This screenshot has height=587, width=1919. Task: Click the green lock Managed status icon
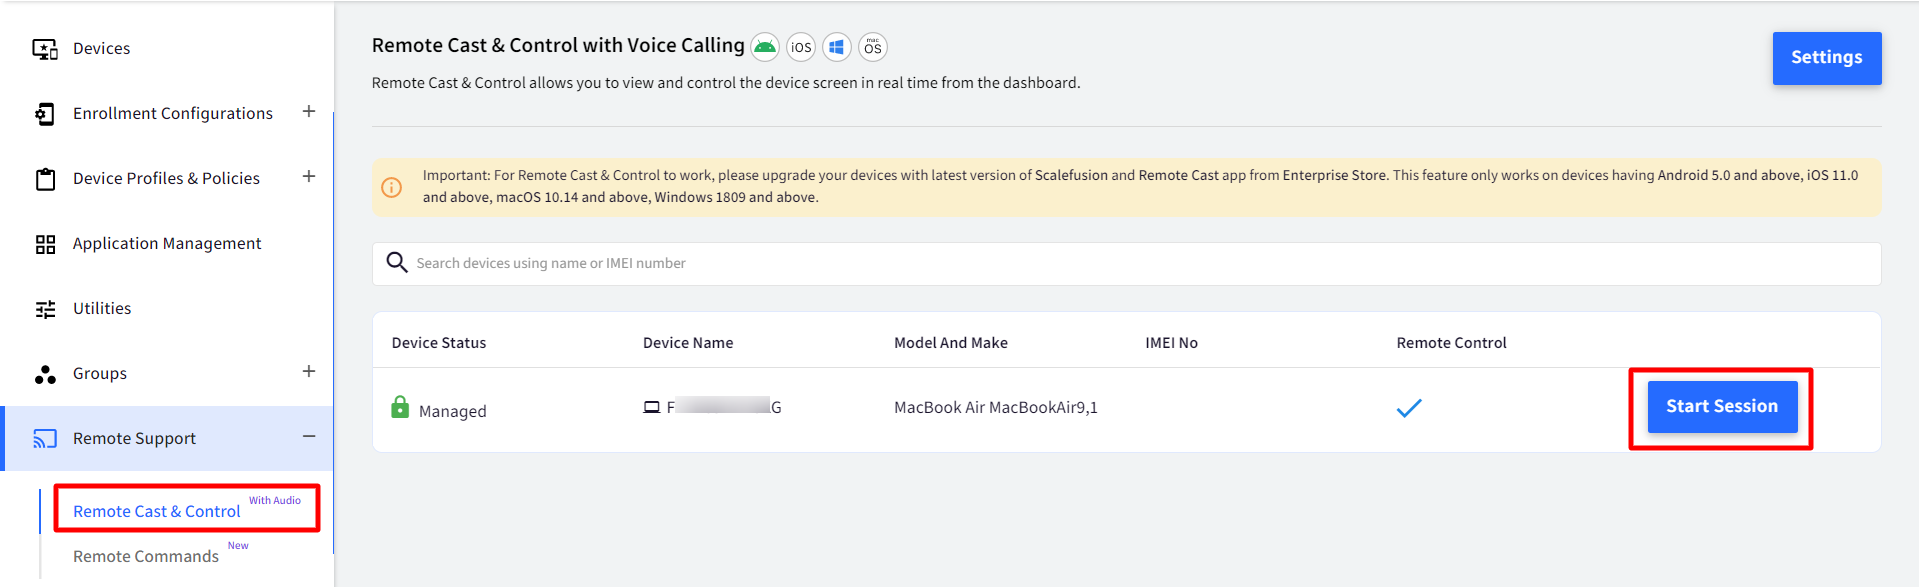pos(400,407)
